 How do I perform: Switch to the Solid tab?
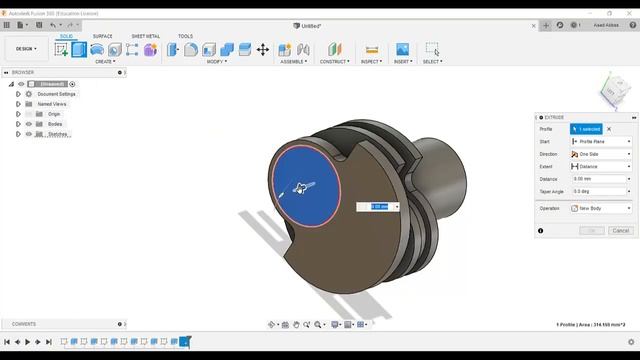[66, 36]
